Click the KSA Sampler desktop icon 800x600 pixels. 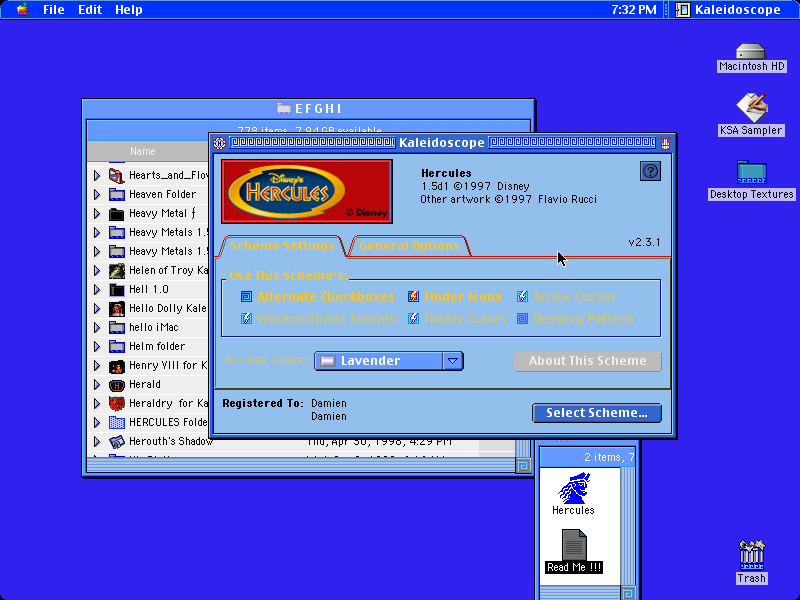click(752, 108)
